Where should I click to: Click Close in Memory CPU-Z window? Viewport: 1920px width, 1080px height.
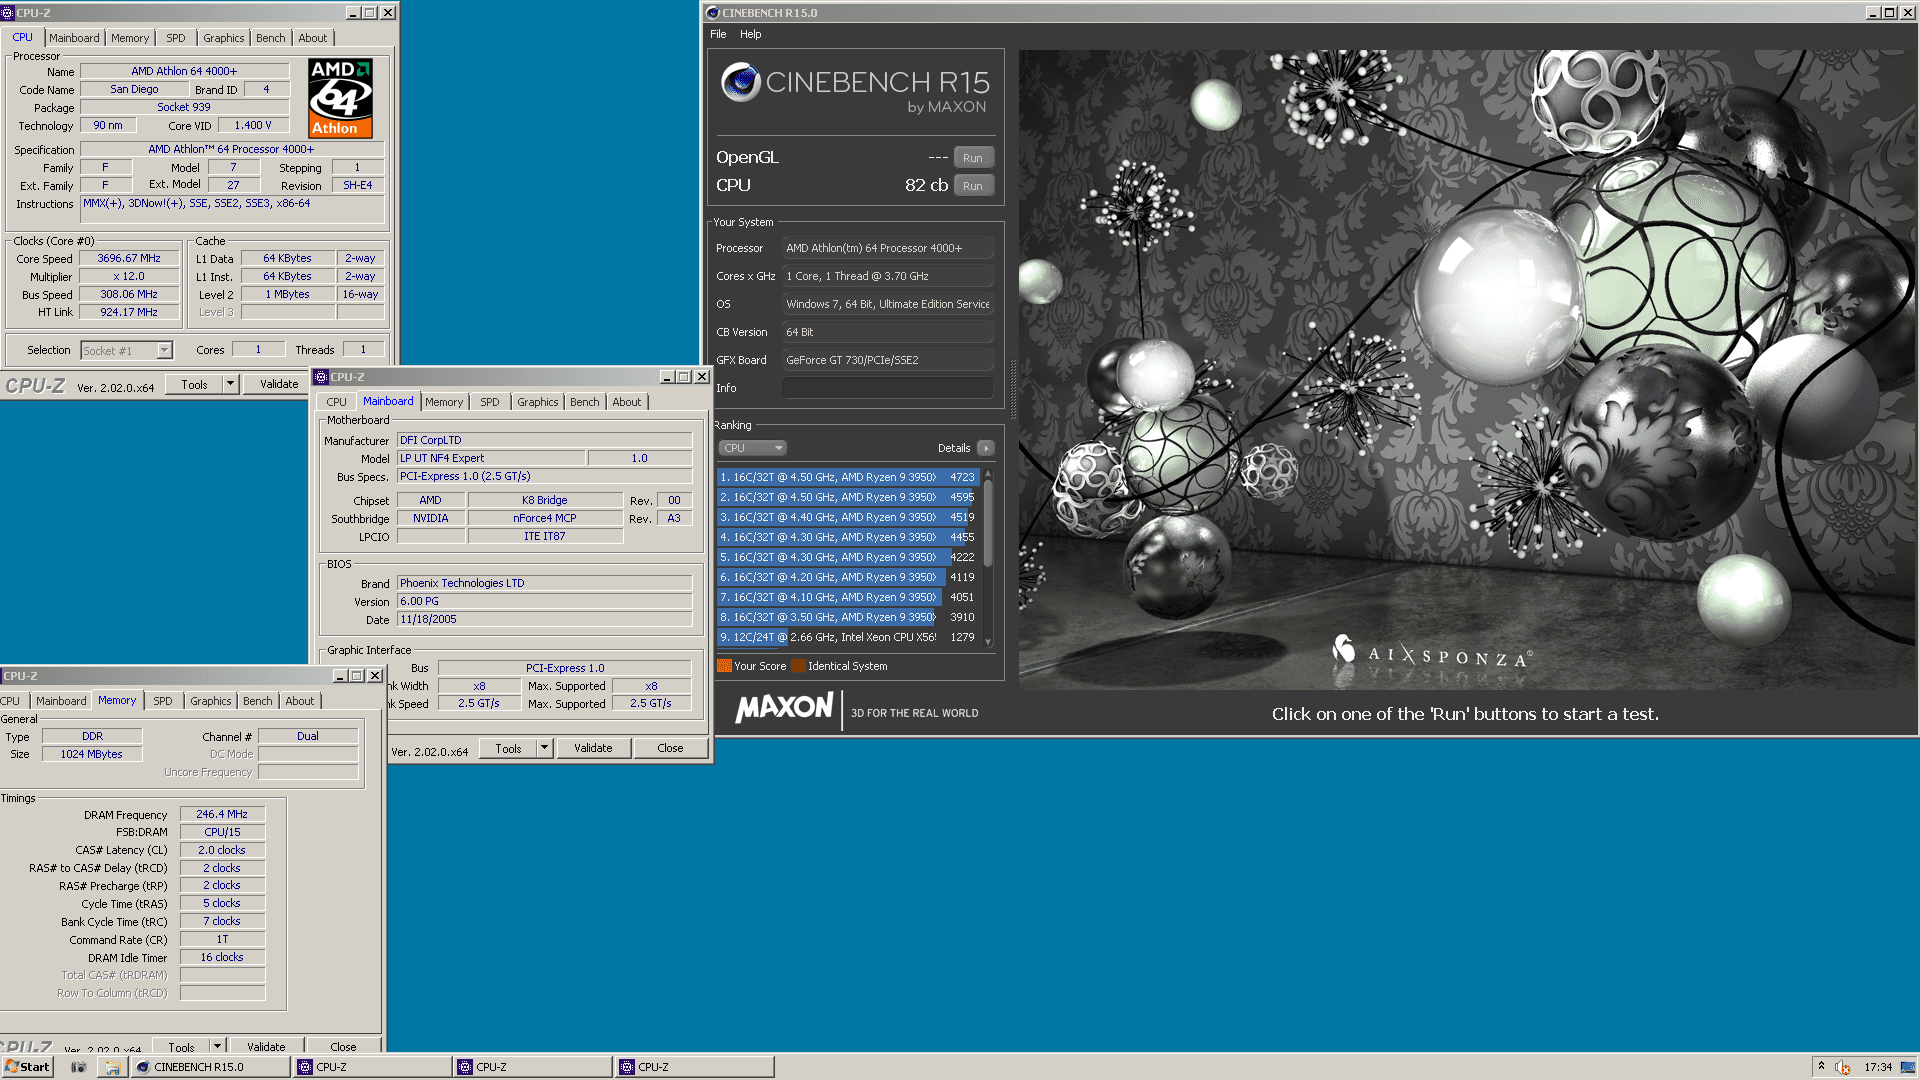343,1046
